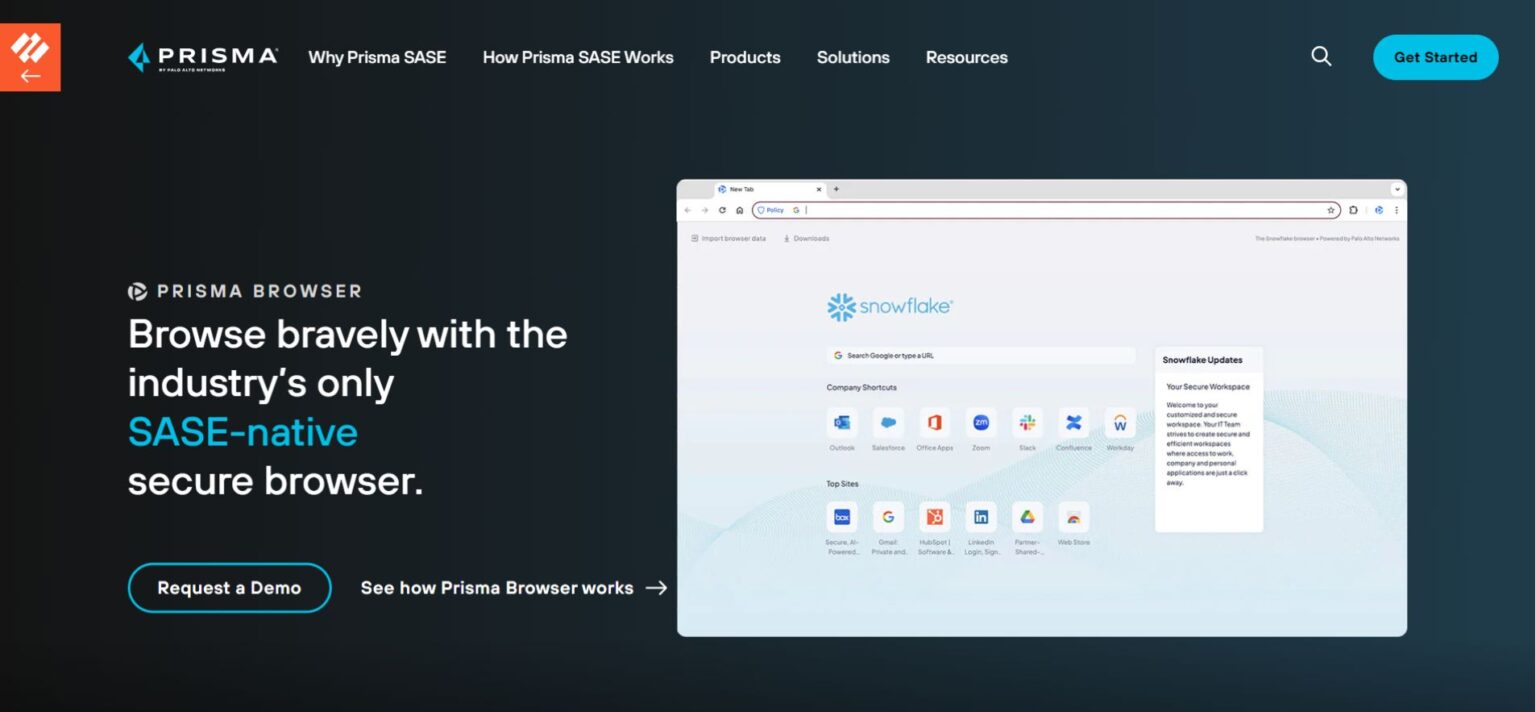Open the Resources navigation dropdown
The width and height of the screenshot is (1536, 712).
pos(966,57)
